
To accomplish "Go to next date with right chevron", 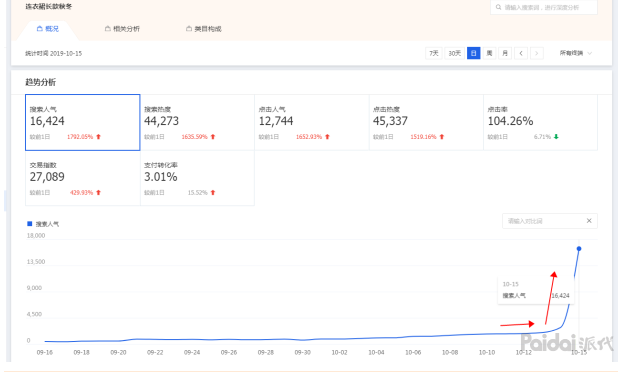I will coord(537,53).
